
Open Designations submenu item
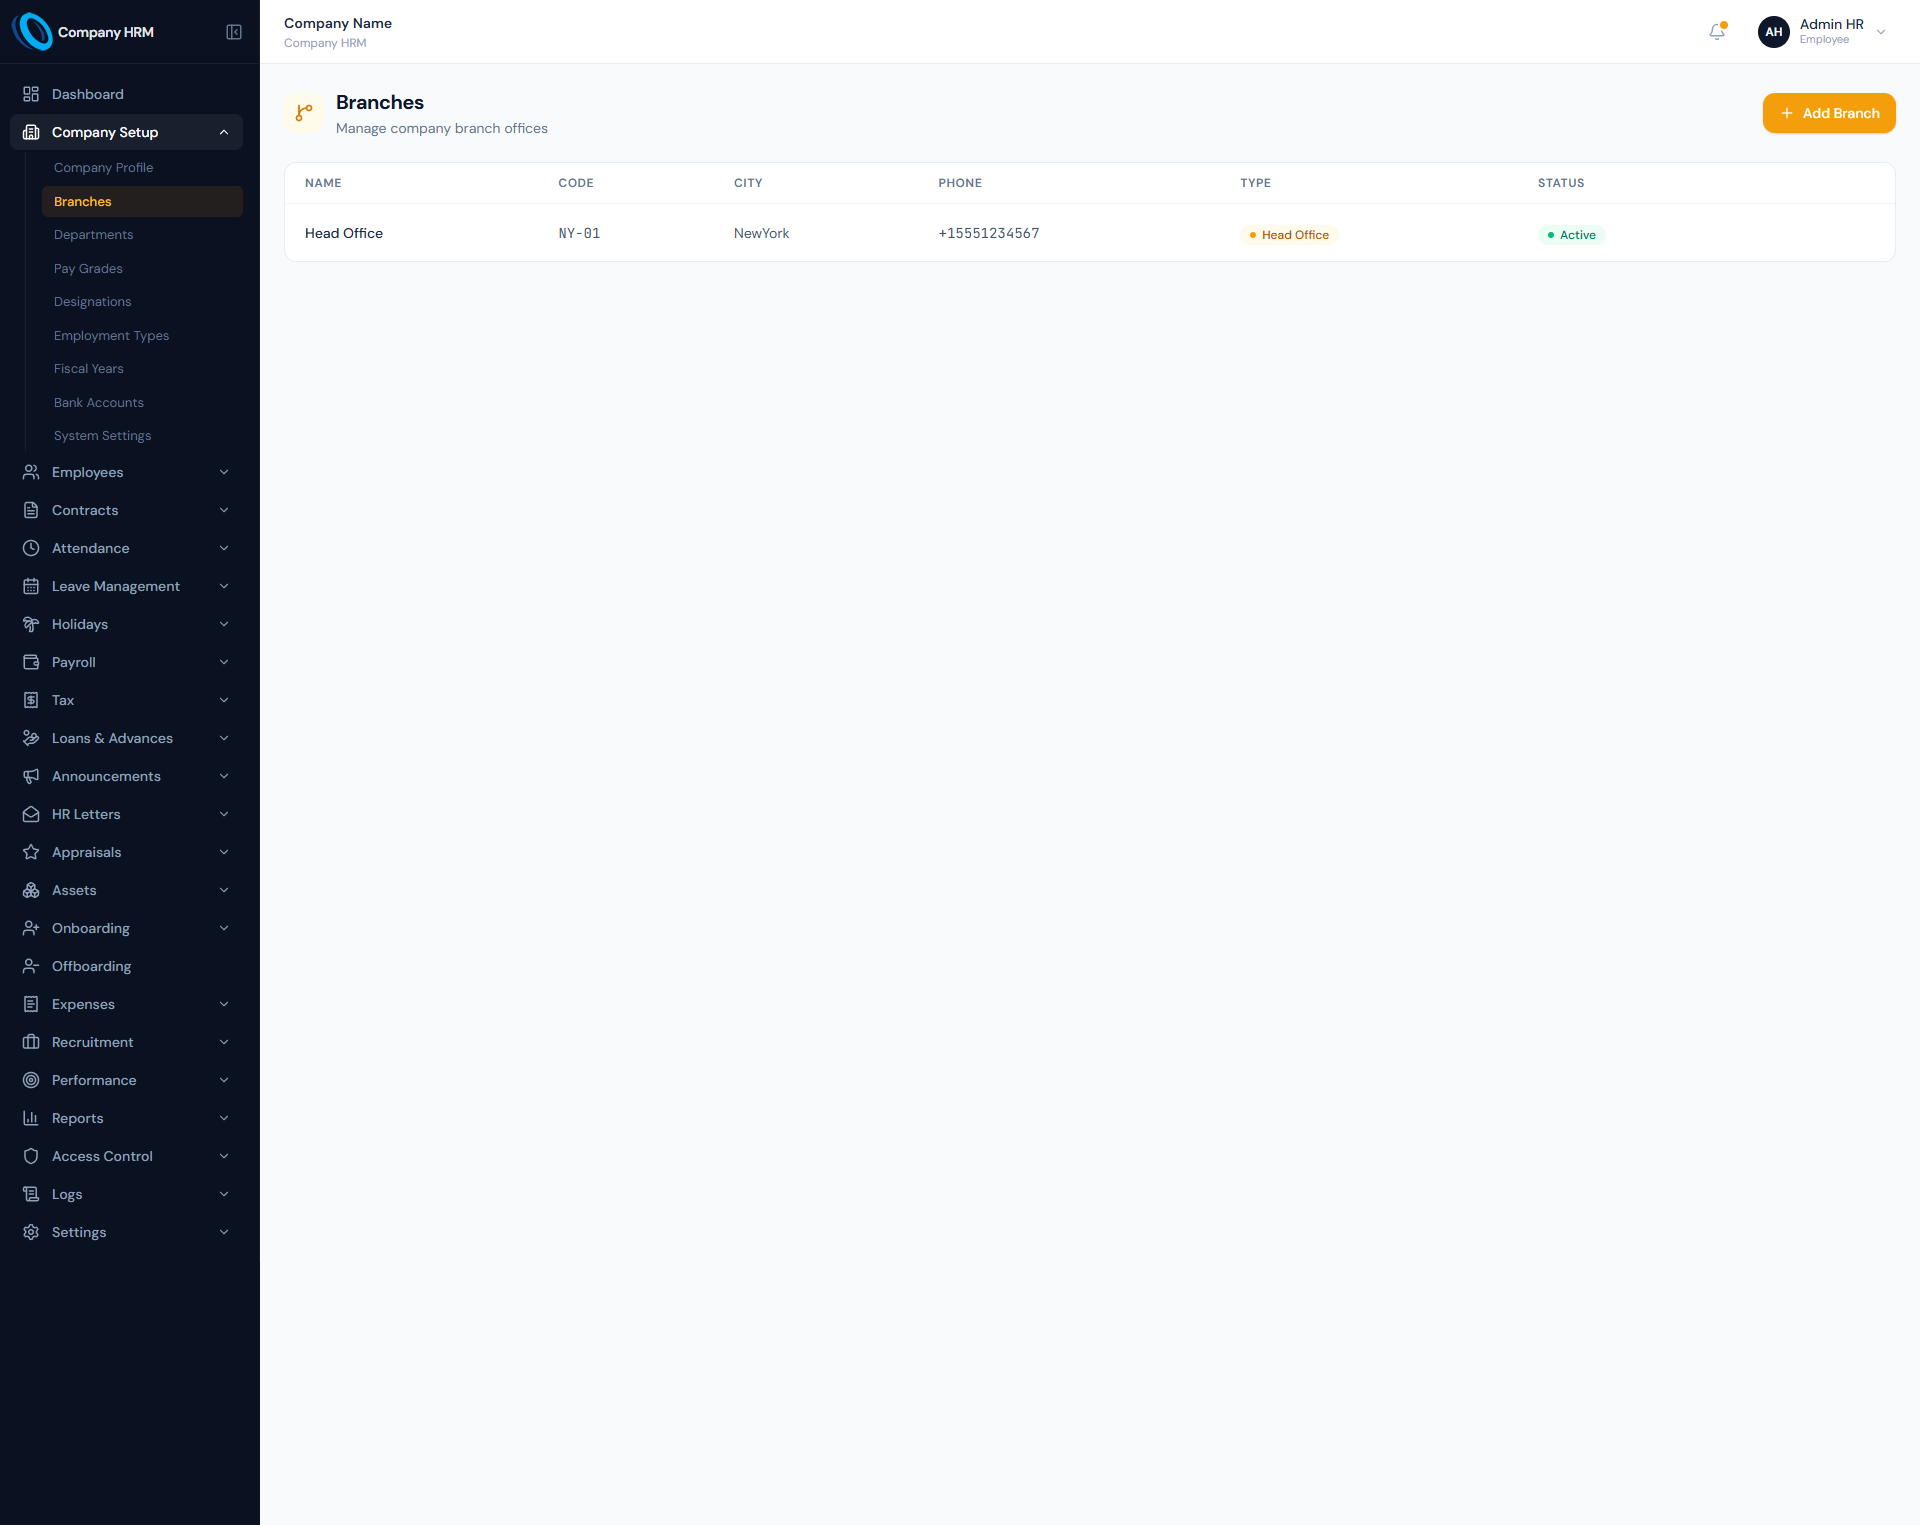pos(142,302)
